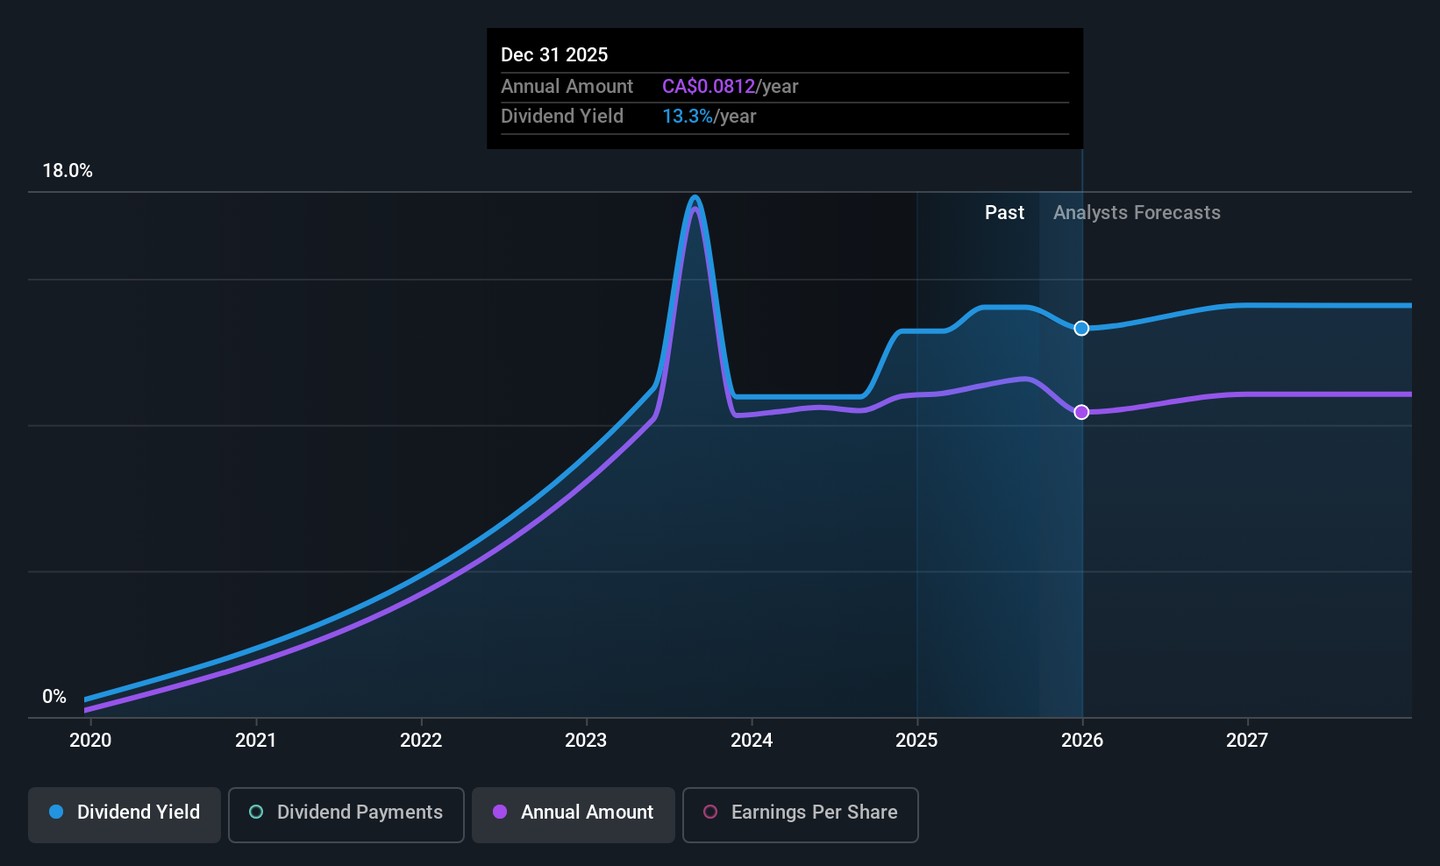
Task: Enable the Dividend Payments series
Action: [346, 813]
